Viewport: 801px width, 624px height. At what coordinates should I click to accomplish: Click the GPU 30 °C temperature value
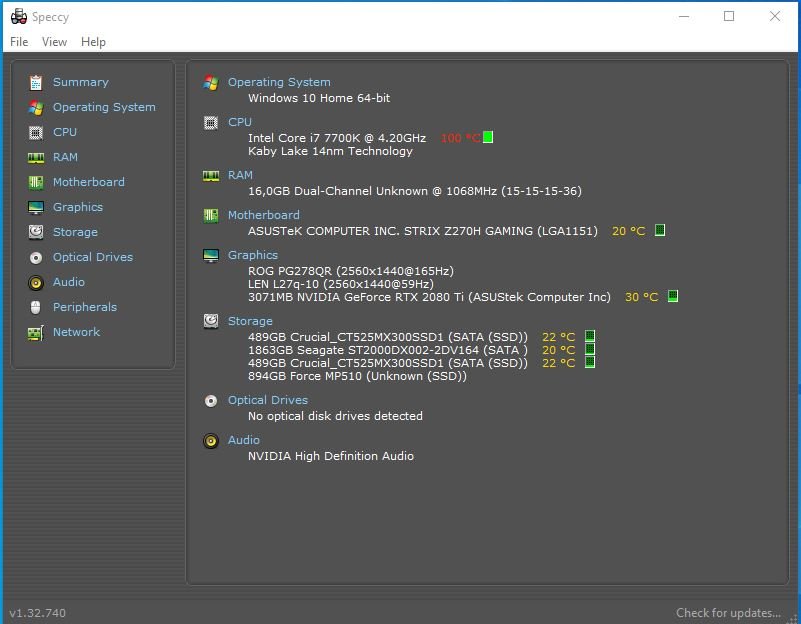point(642,297)
